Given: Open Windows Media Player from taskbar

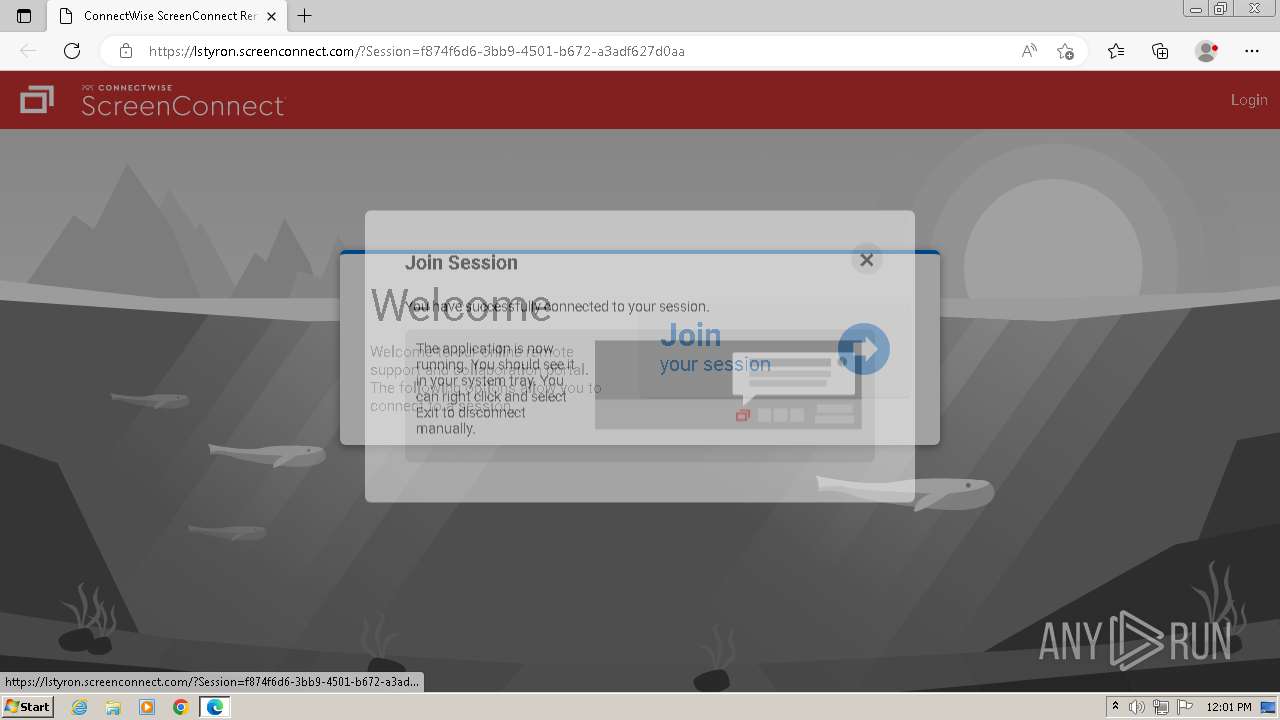Looking at the screenshot, I should (x=147, y=707).
